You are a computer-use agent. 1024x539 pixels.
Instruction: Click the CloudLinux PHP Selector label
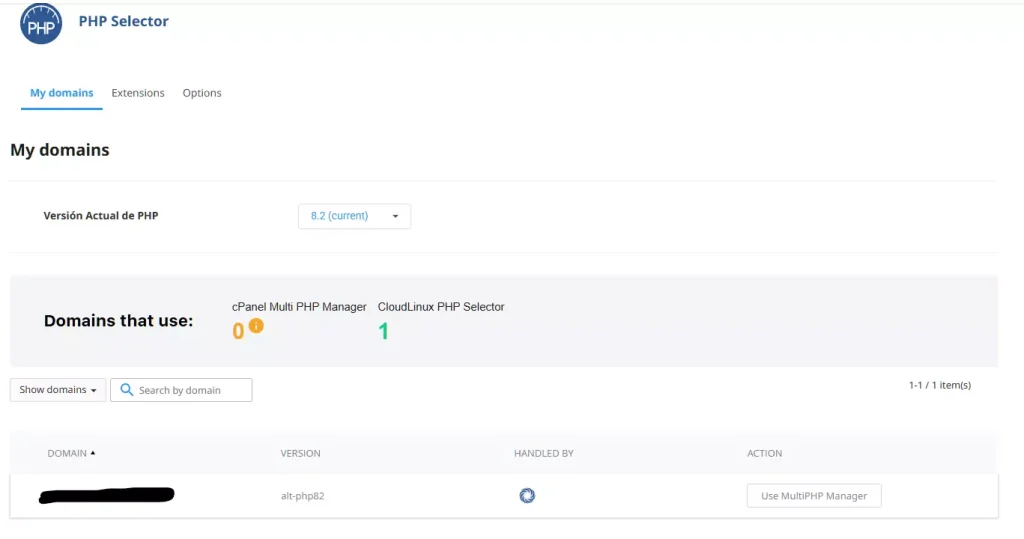point(441,306)
